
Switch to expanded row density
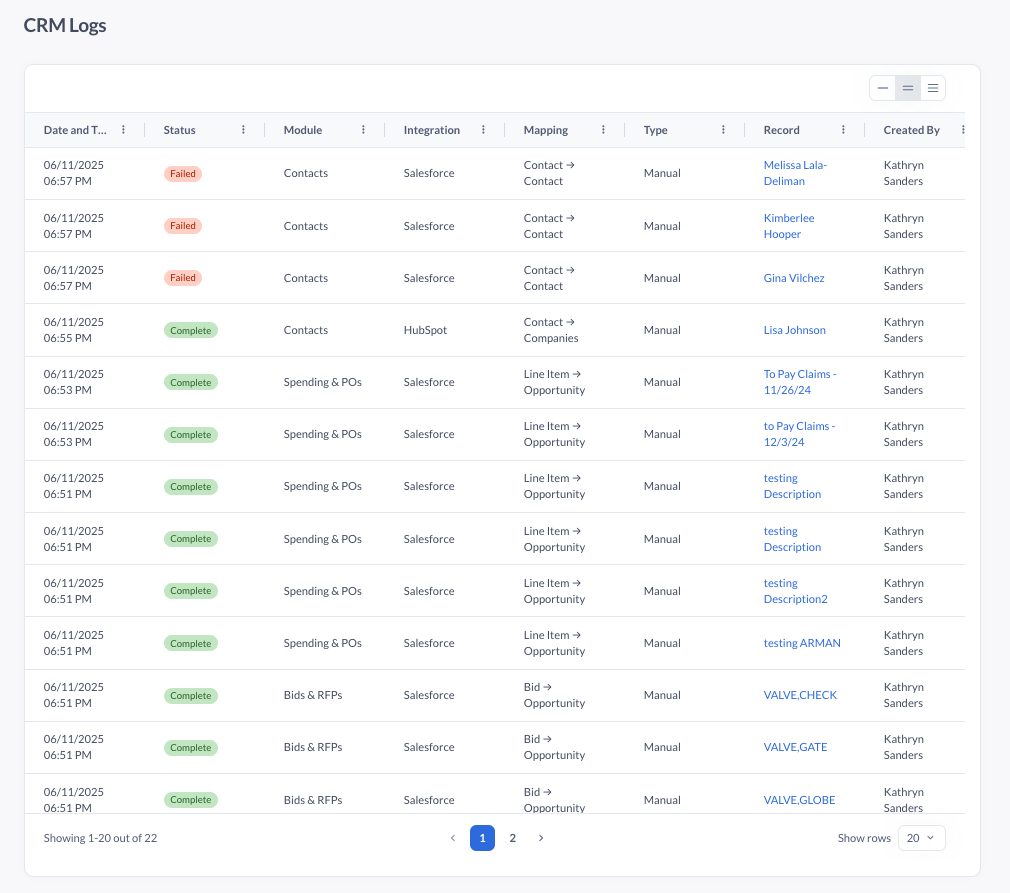coord(932,88)
